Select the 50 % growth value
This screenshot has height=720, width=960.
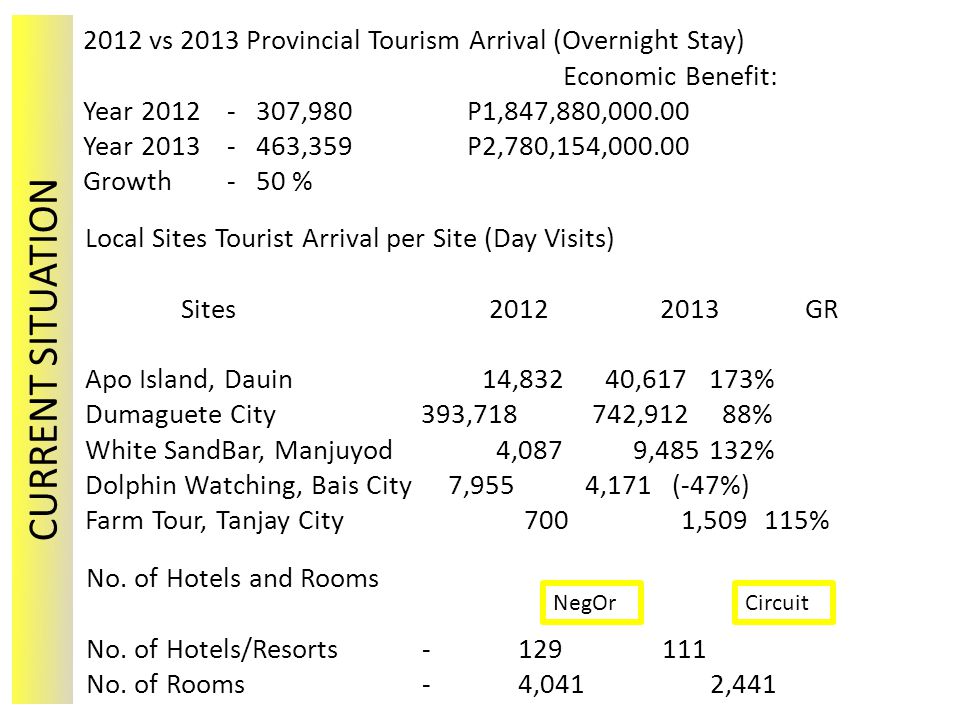(x=284, y=181)
